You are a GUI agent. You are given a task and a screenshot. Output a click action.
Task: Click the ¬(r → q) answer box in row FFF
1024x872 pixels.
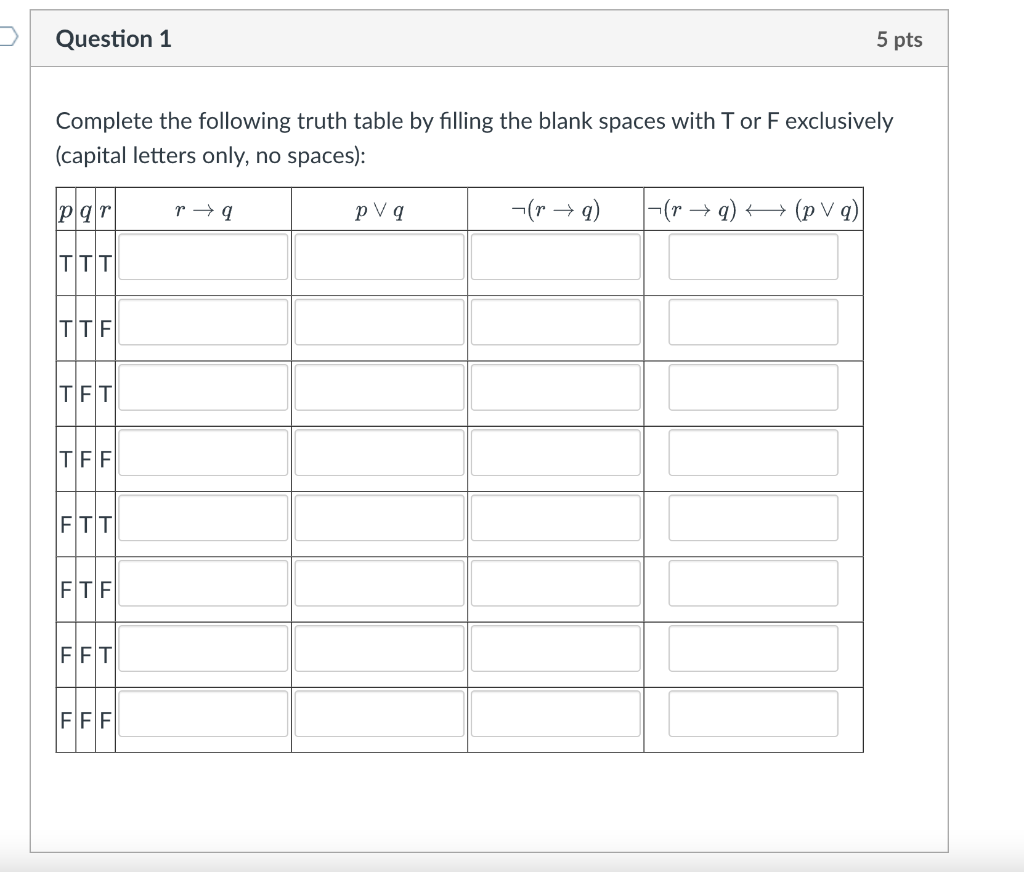pyautogui.click(x=555, y=713)
